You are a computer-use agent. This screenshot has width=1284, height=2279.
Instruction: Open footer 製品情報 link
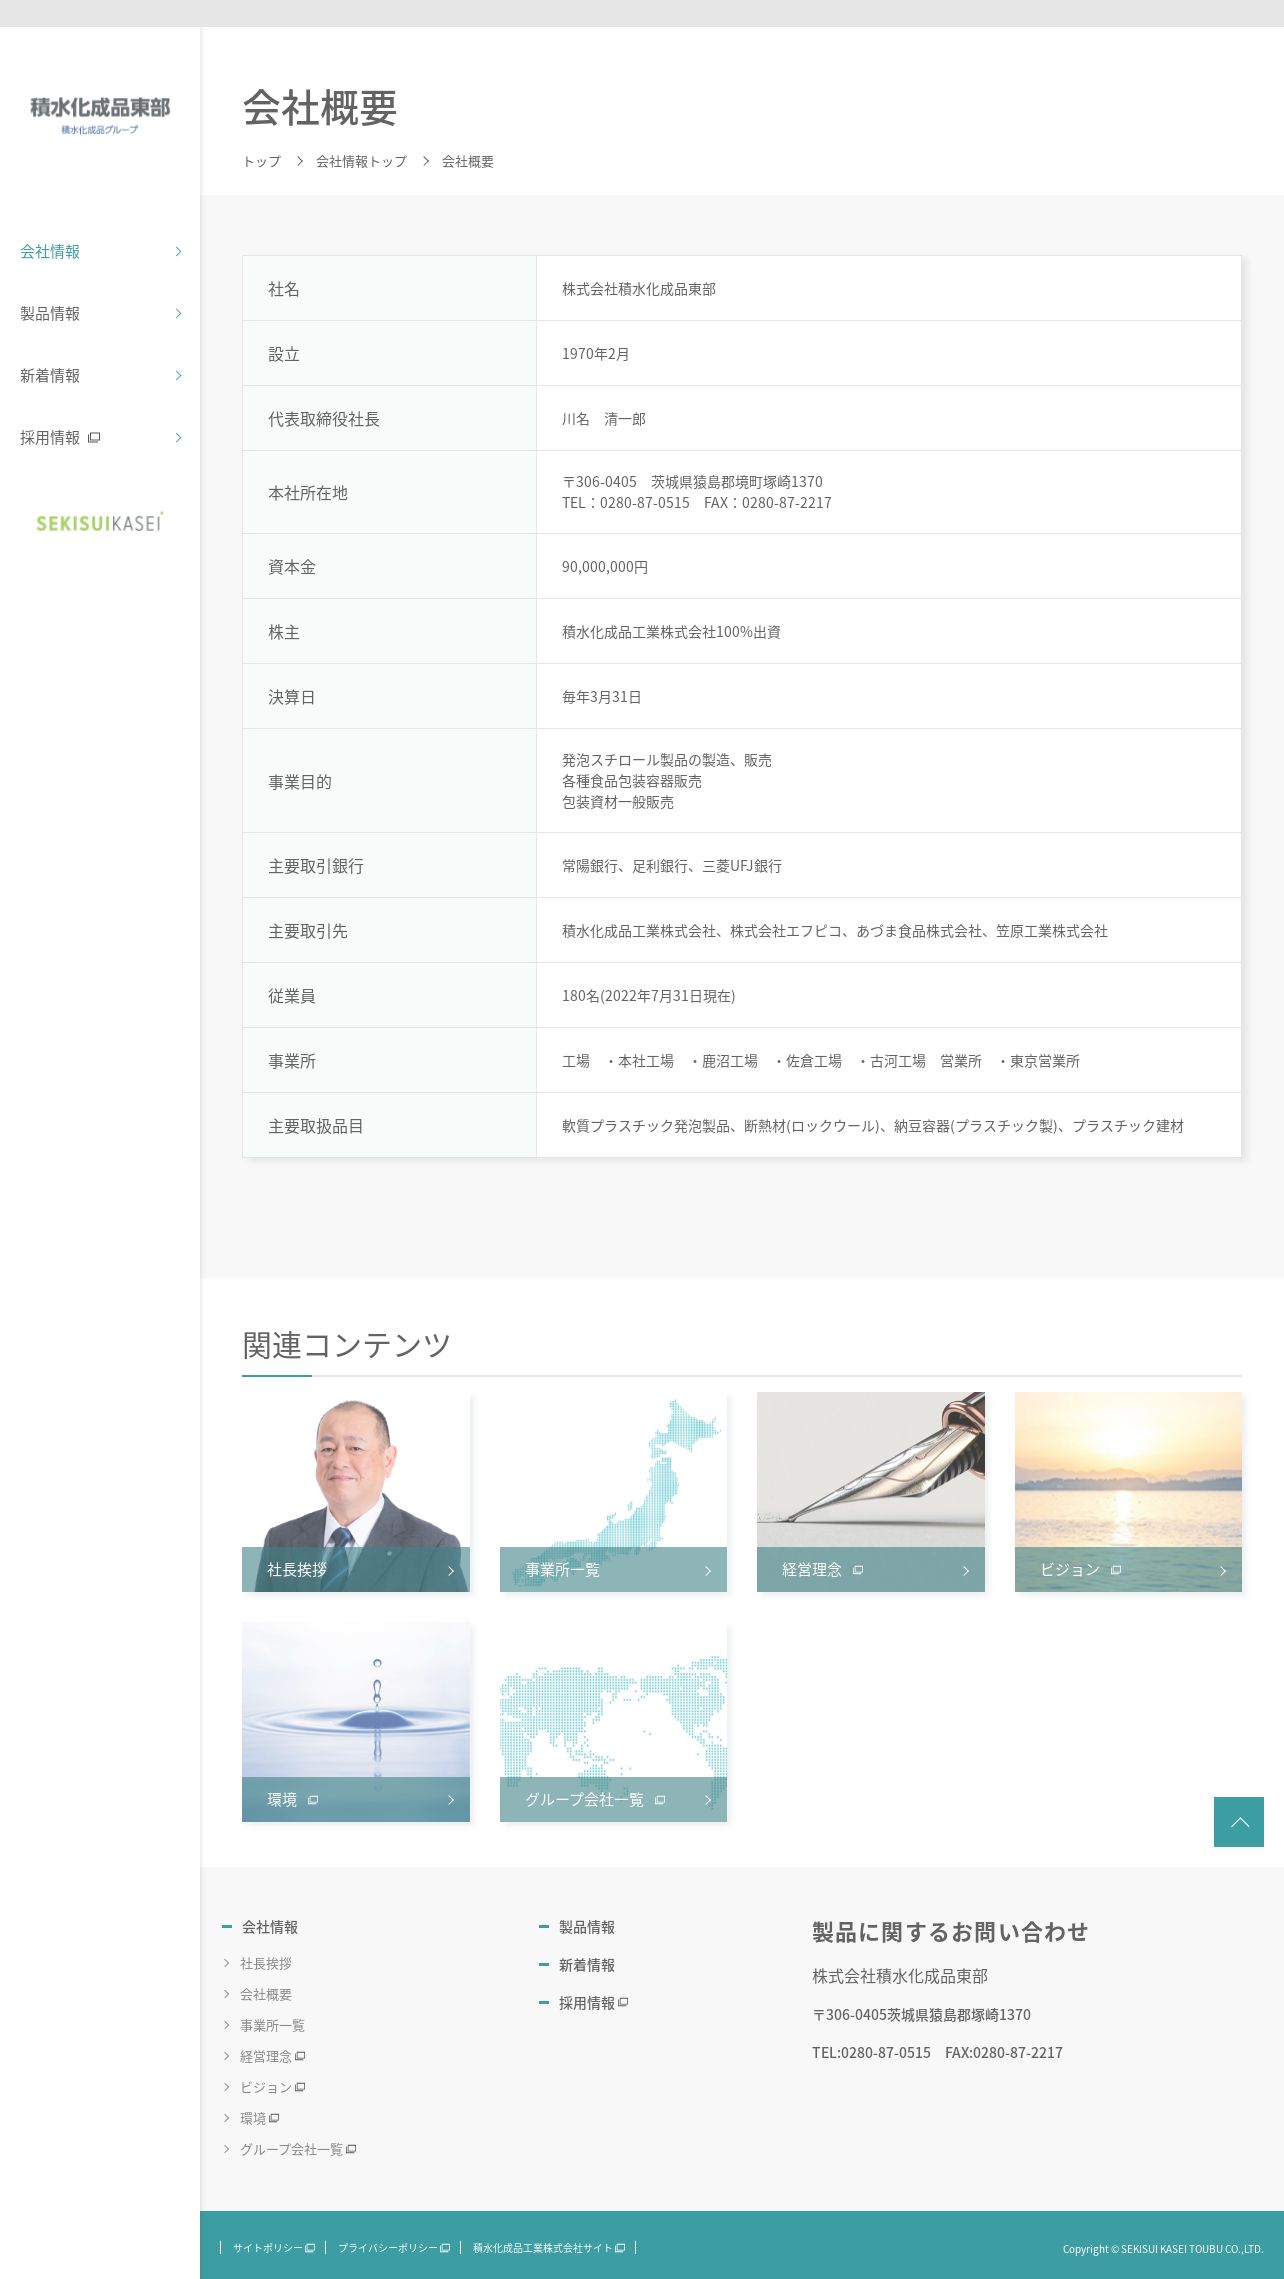pyautogui.click(x=587, y=1927)
